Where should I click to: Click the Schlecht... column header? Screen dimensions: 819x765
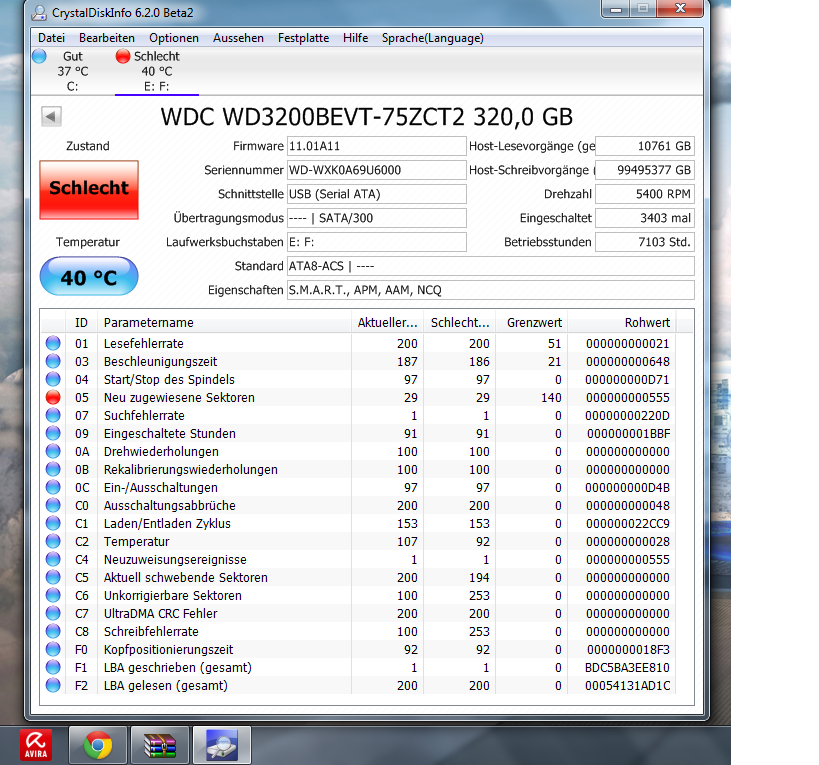459,323
